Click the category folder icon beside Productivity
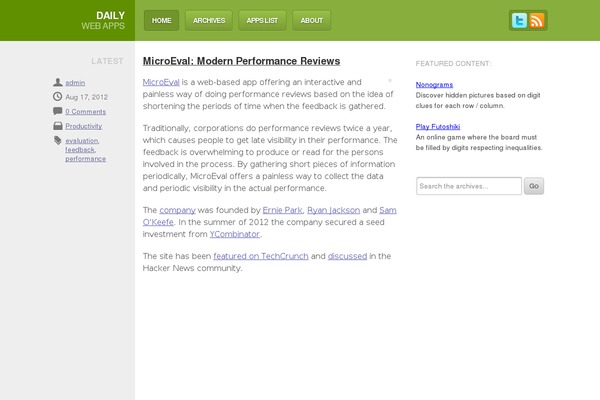Viewport: 600px width, 400px height. coord(58,126)
